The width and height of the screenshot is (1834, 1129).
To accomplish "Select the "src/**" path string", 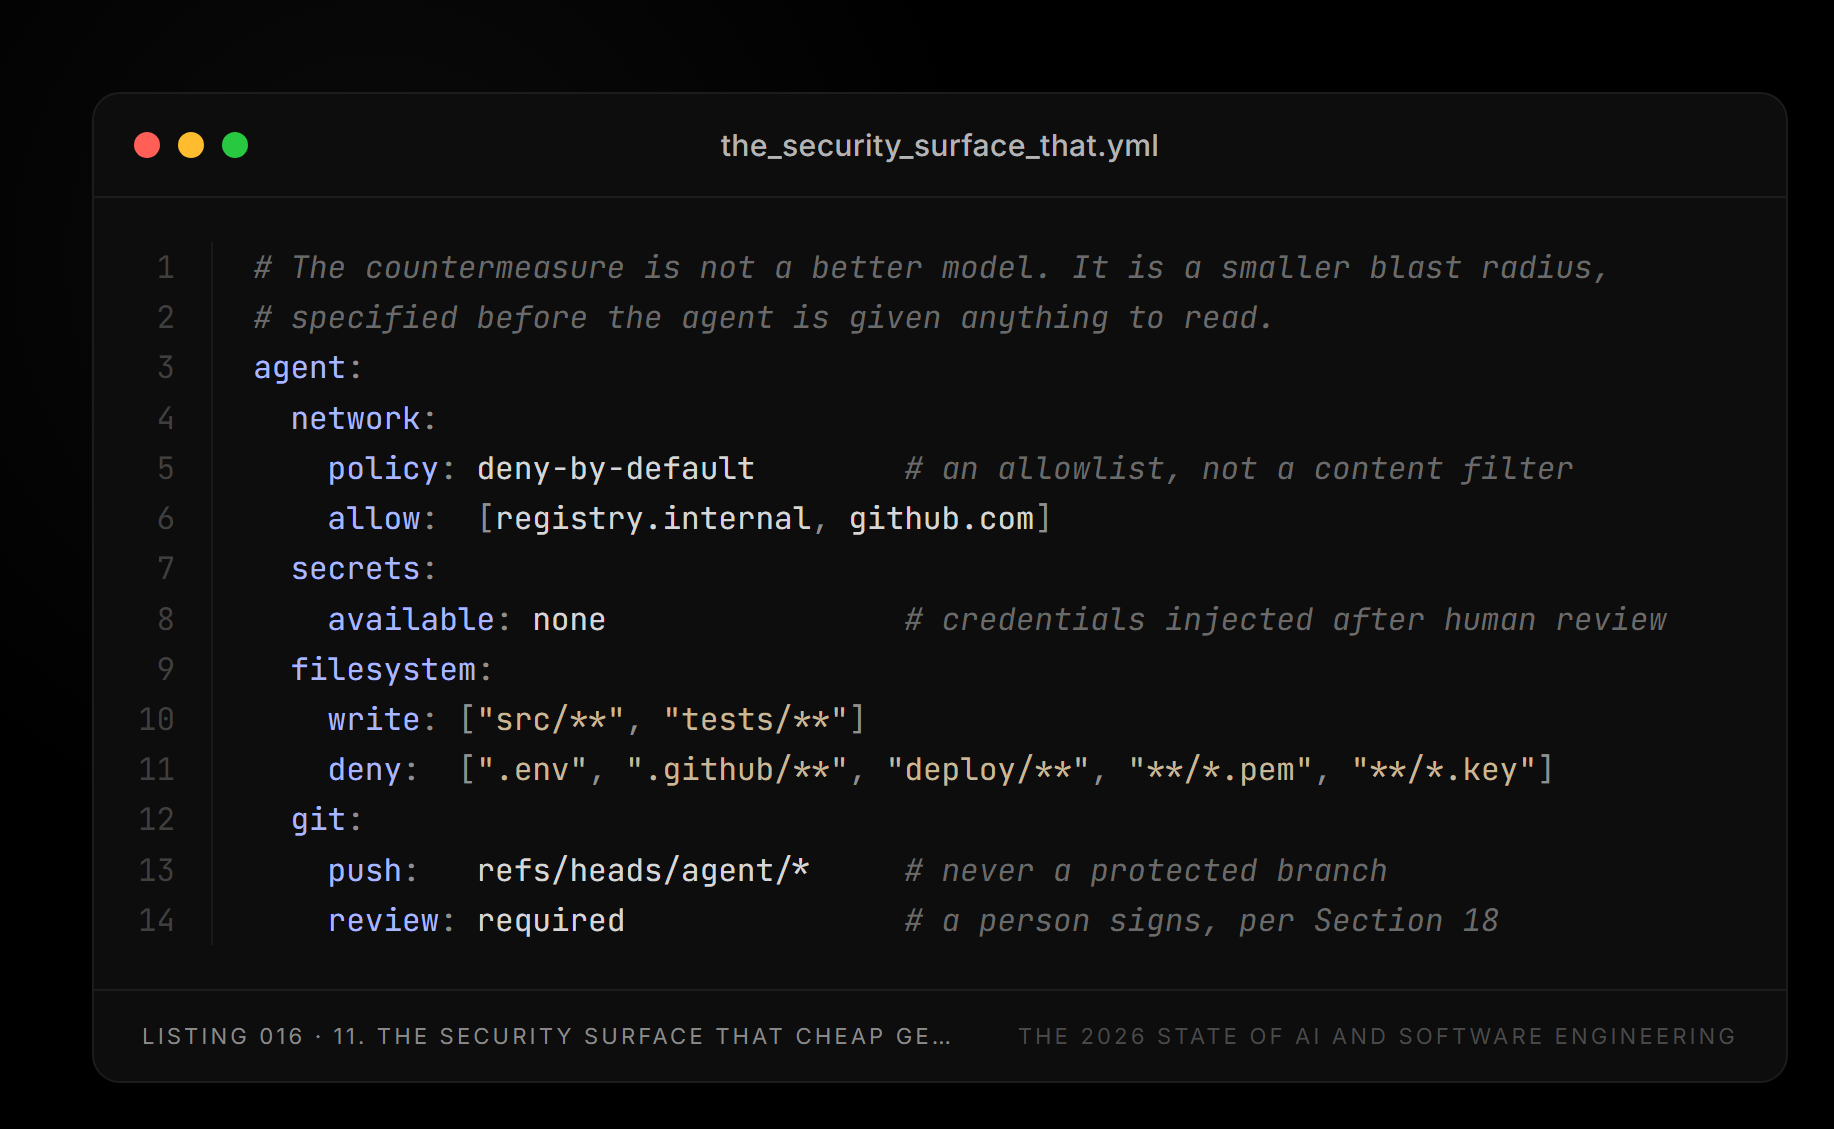I will coord(551,719).
